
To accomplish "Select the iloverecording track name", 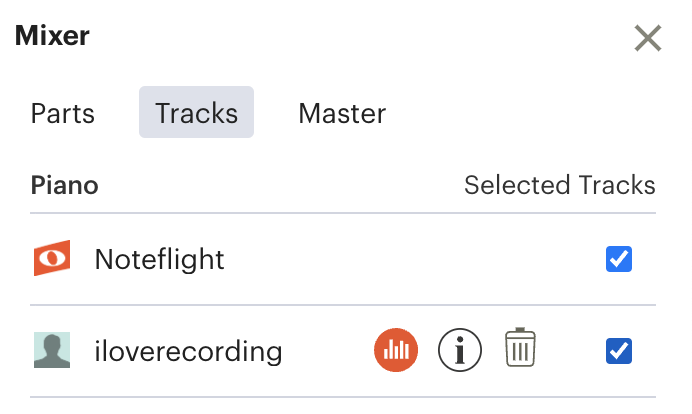I will coord(188,351).
